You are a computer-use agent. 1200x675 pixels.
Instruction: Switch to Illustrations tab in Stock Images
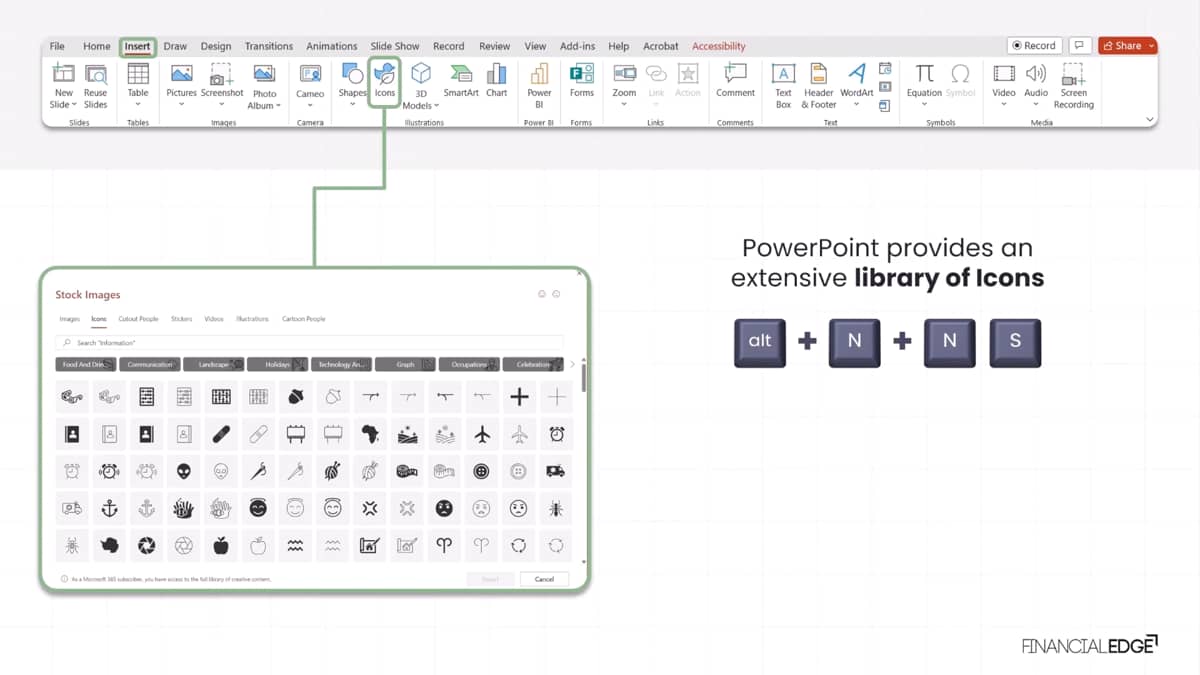[x=252, y=319]
